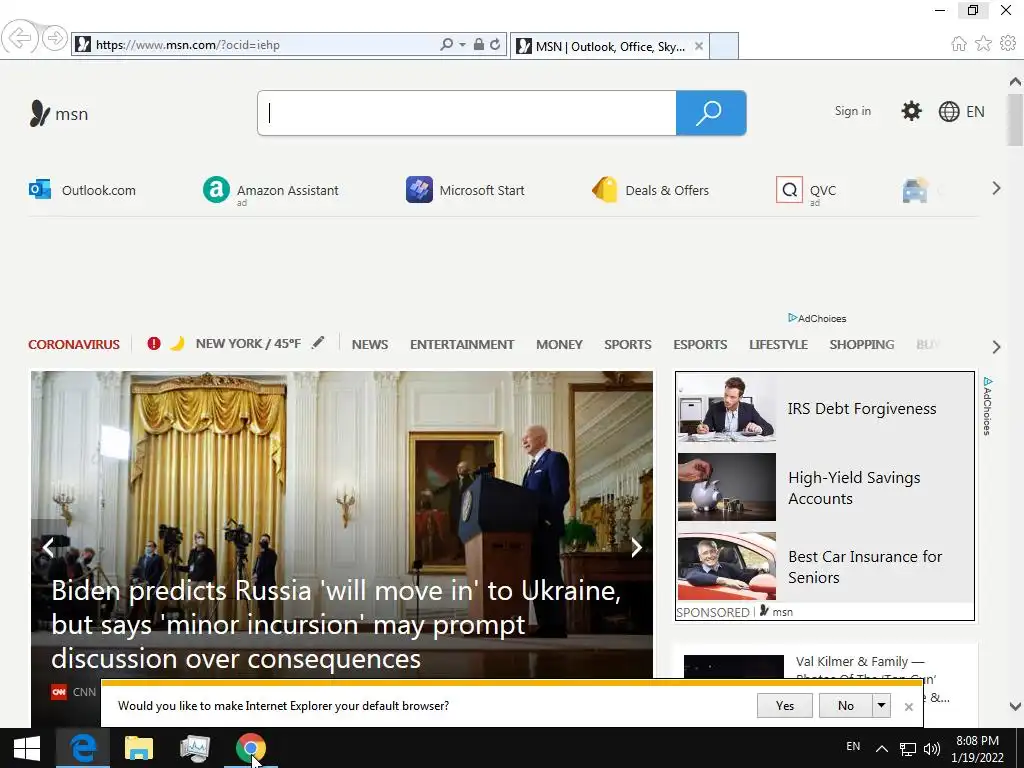Click the blue search magnifier button
This screenshot has height=768, width=1024.
(x=711, y=113)
